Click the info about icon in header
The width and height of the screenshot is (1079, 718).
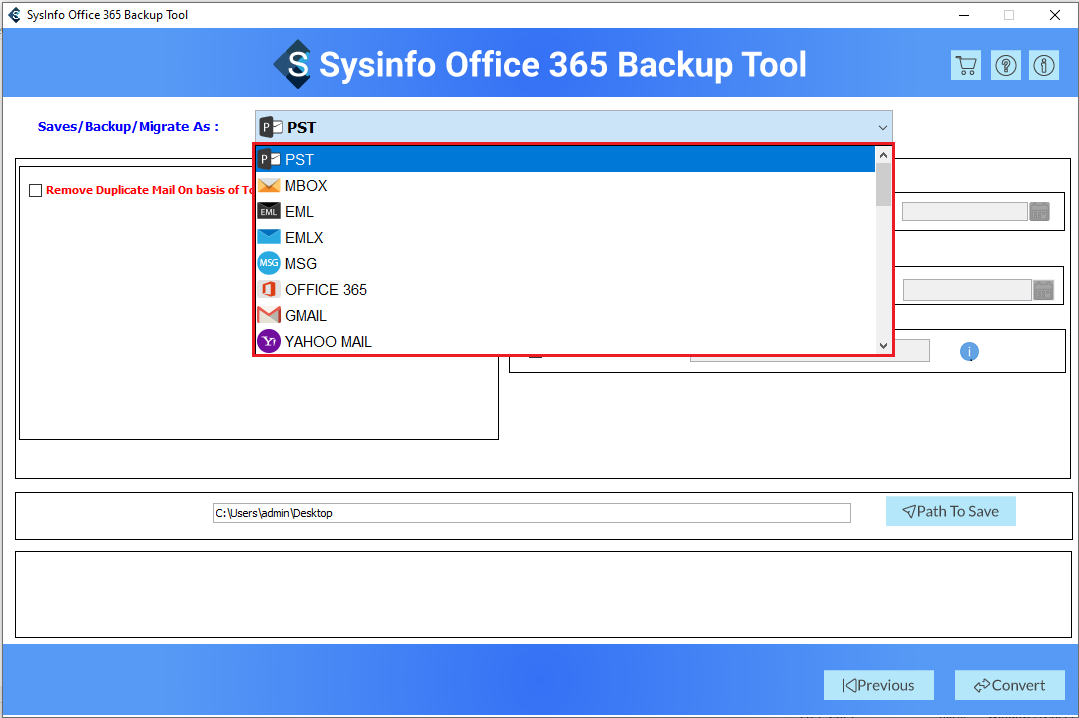(x=1044, y=66)
